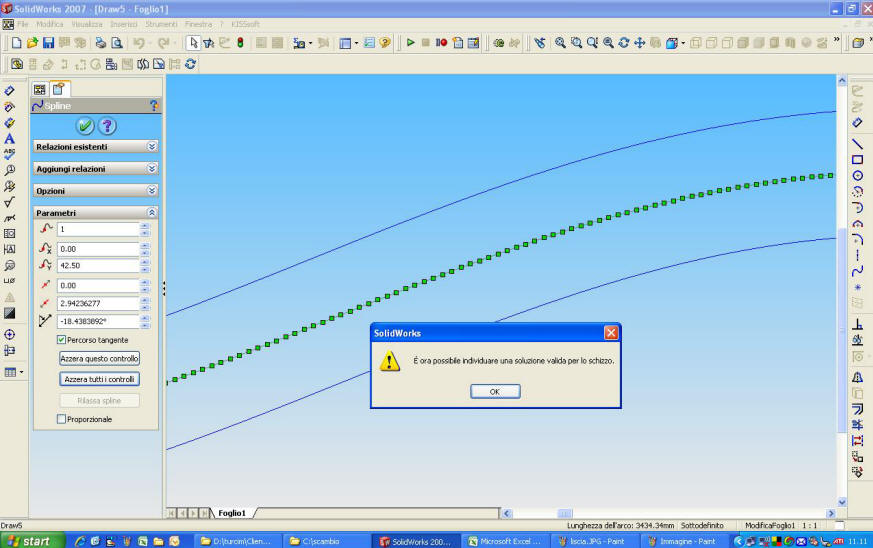Viewport: 873px width, 548px height.
Task: Click the scroll-right arrow of the horizontal scrollbar
Action: click(x=831, y=513)
